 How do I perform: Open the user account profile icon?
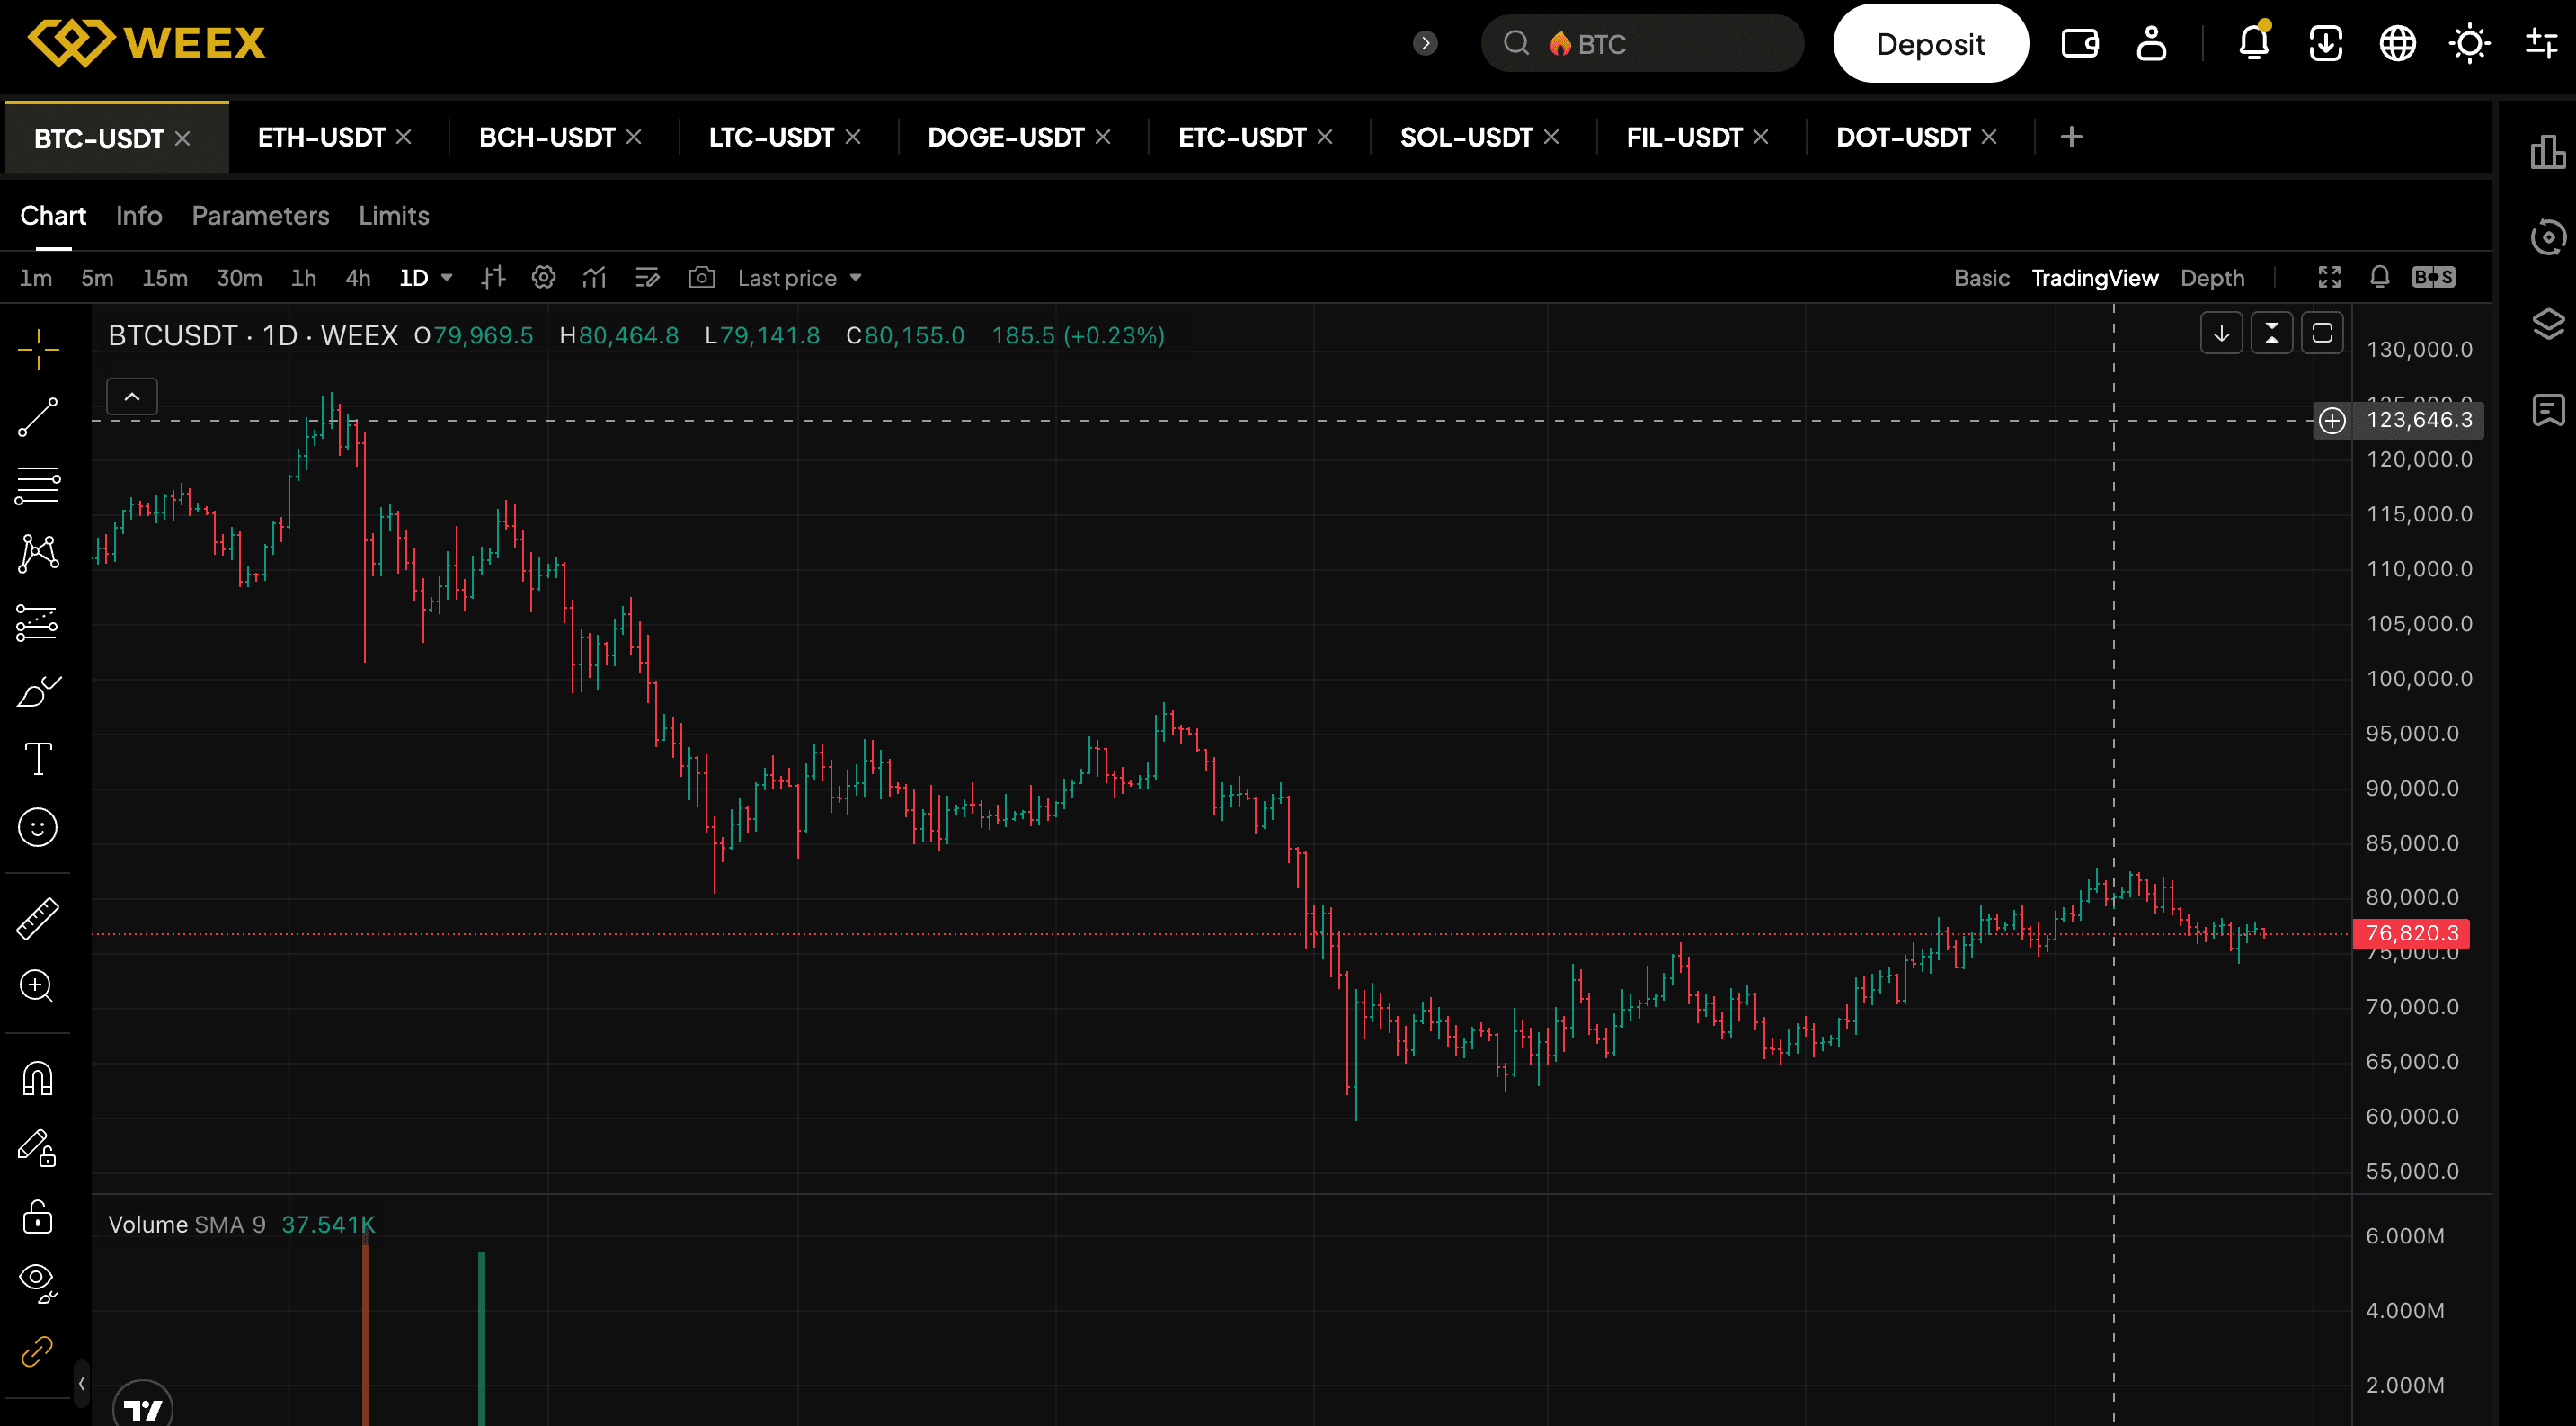click(x=2151, y=43)
